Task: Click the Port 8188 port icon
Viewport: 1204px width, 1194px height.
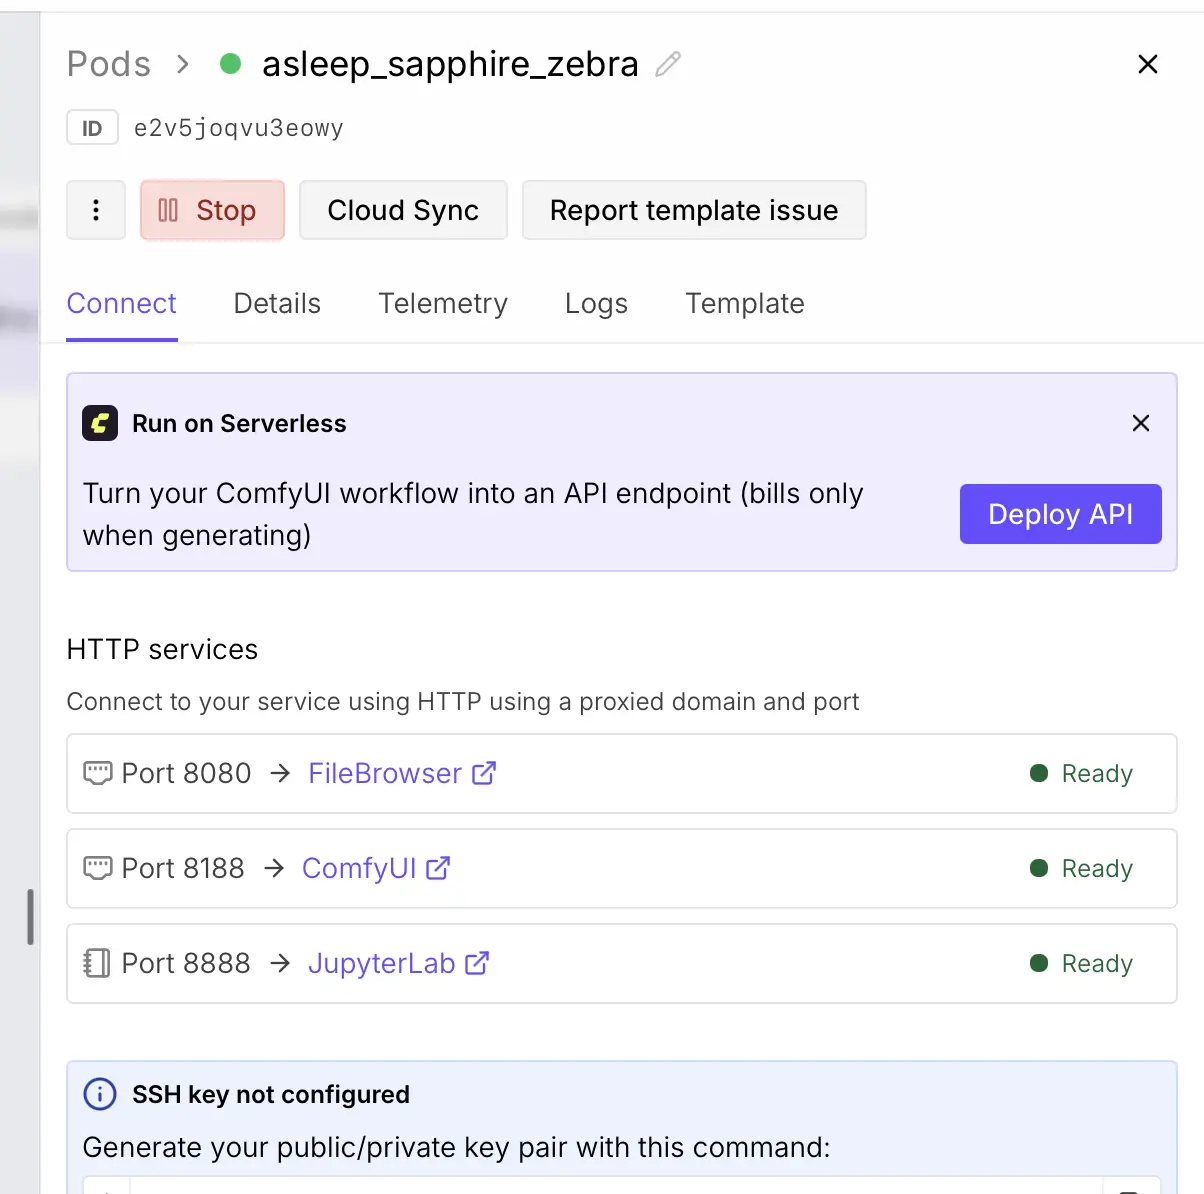Action: 97,868
